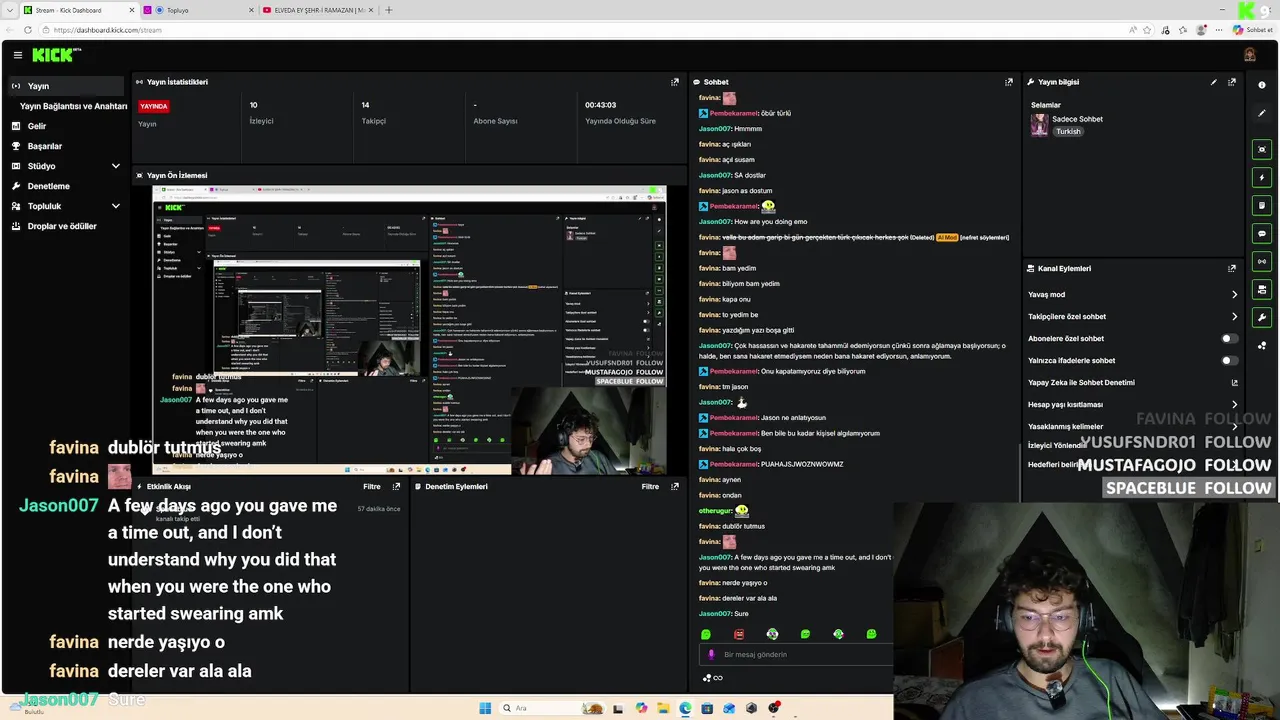Click the Turkish language tag
Viewport: 1280px width, 720px height.
coord(1068,131)
